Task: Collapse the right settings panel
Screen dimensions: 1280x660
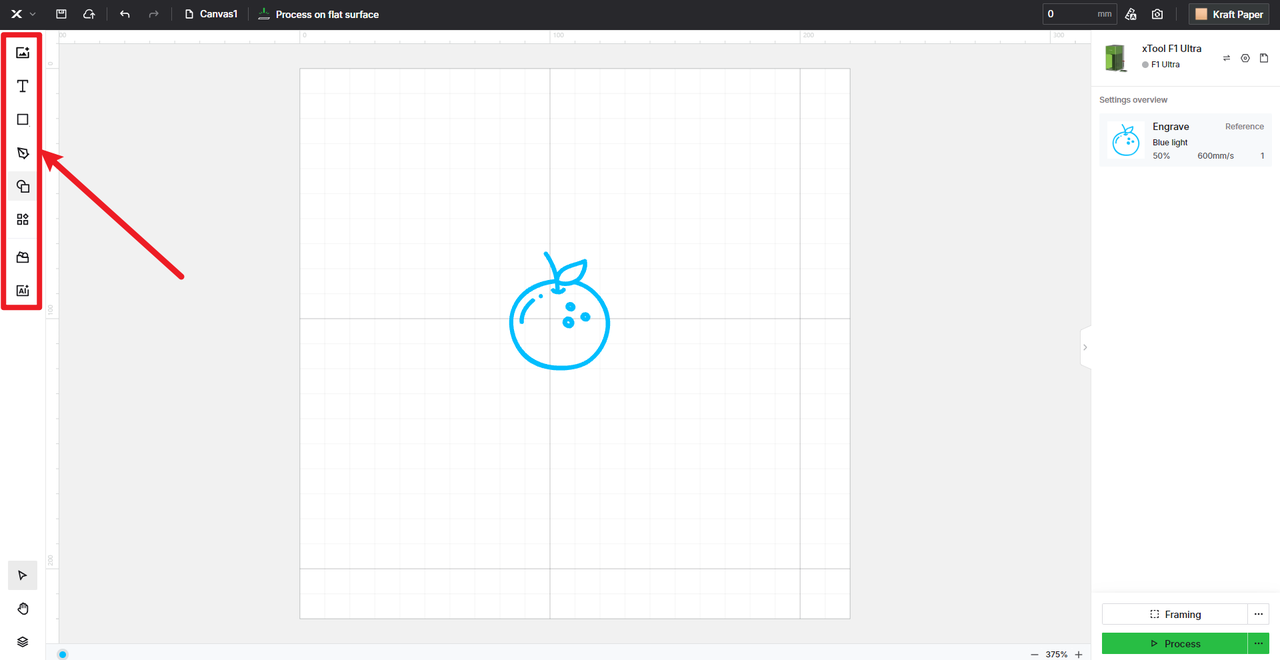Action: click(x=1085, y=347)
